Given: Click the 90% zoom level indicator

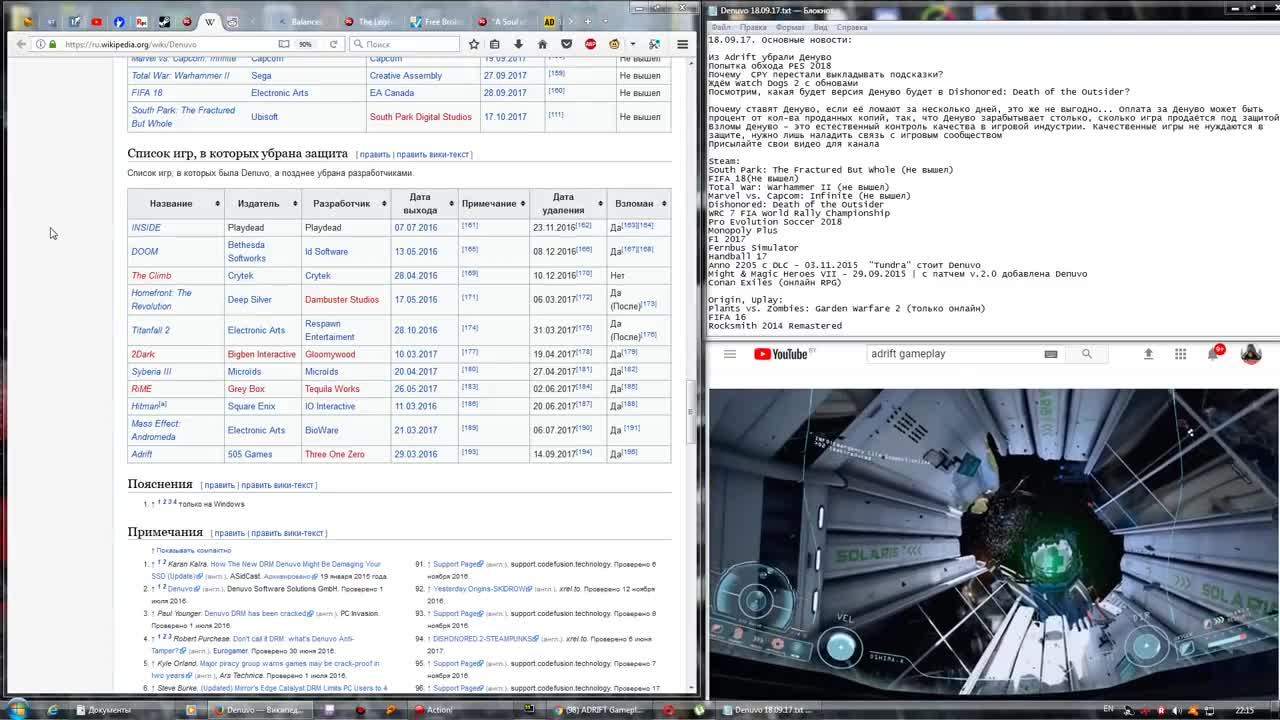Looking at the screenshot, I should point(305,44).
